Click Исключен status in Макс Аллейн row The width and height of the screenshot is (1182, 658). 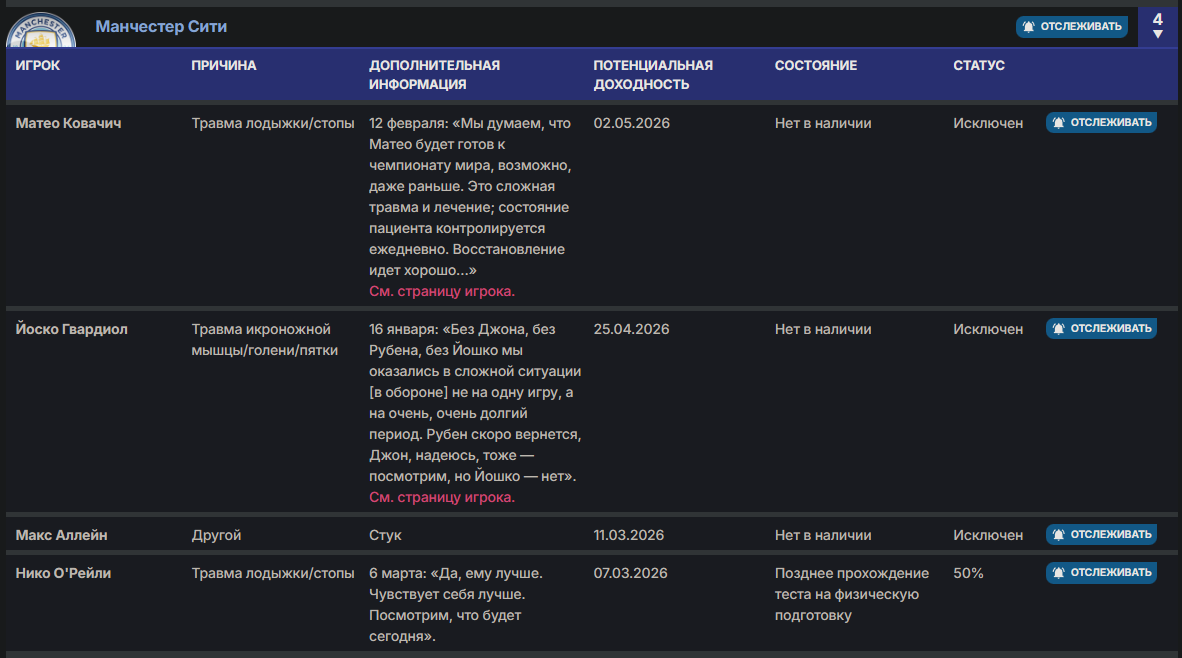pyautogui.click(x=988, y=535)
